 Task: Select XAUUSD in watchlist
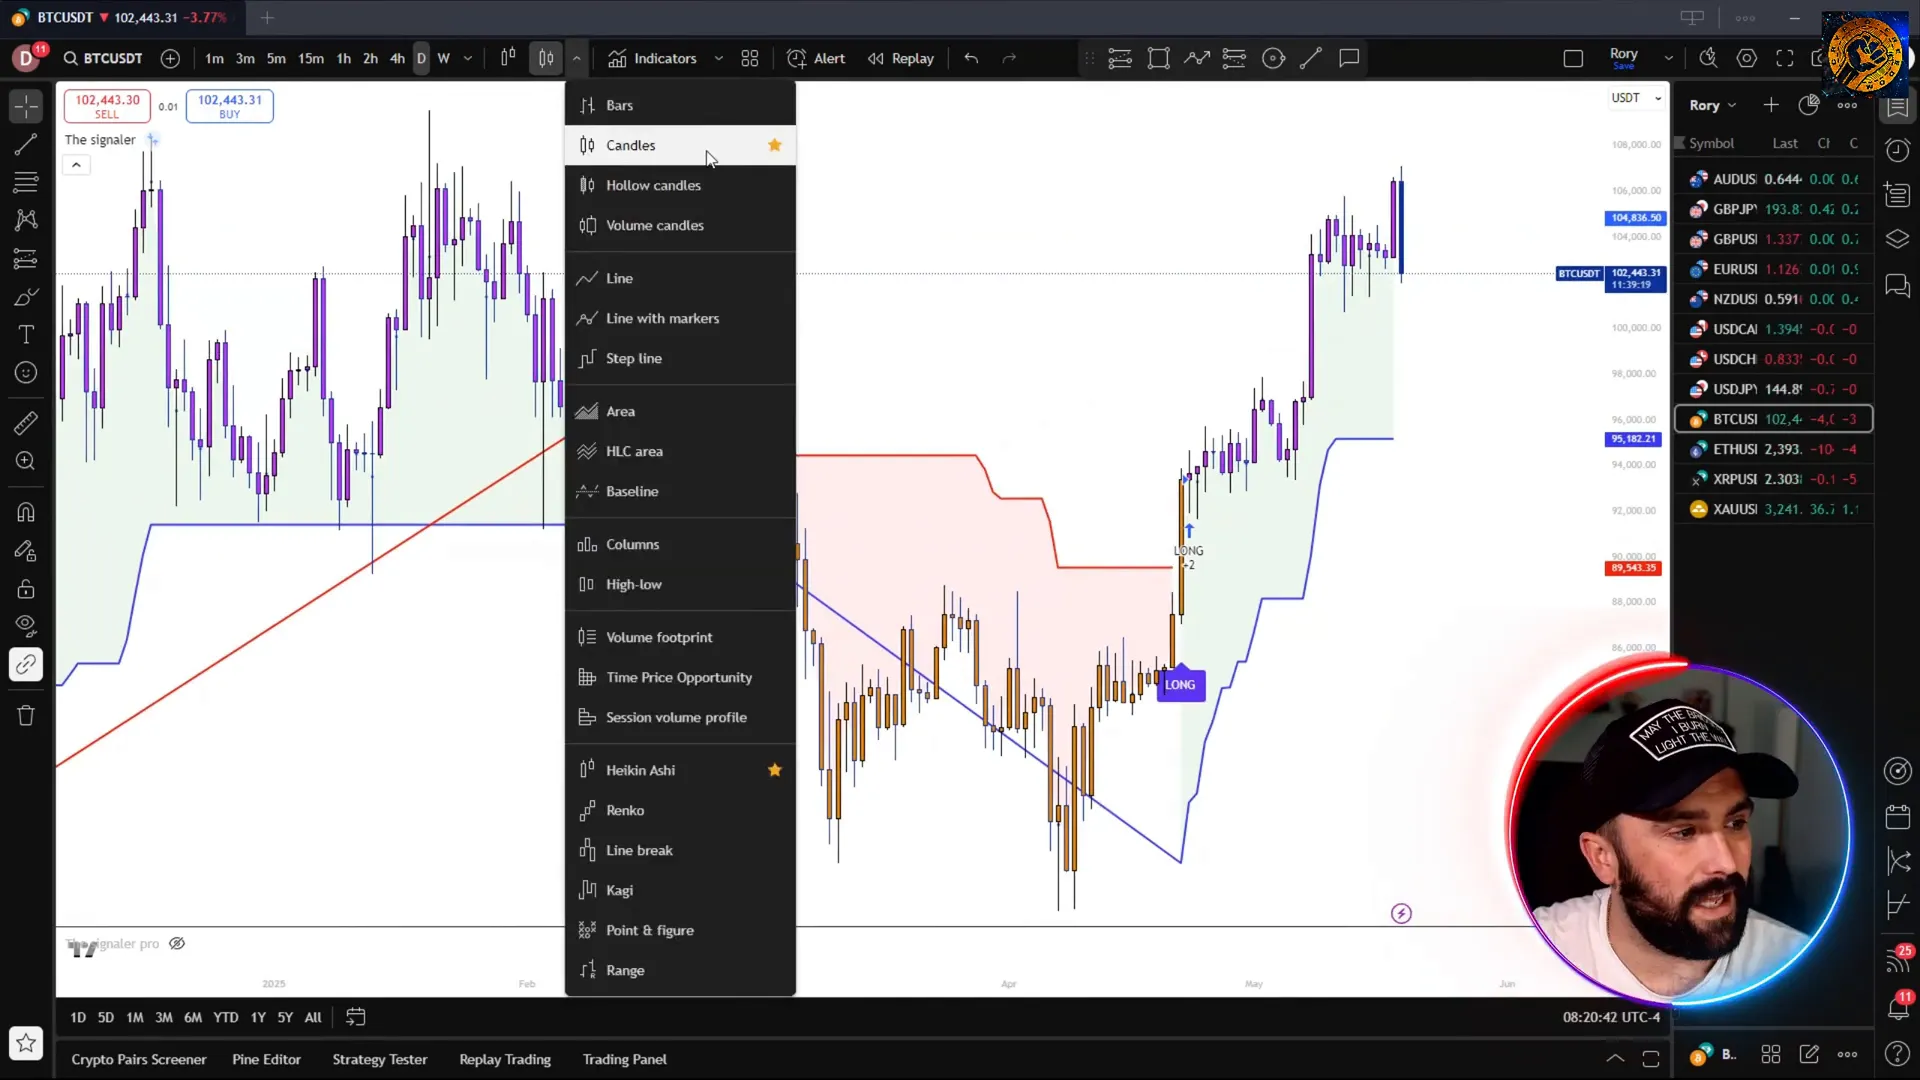coord(1773,509)
